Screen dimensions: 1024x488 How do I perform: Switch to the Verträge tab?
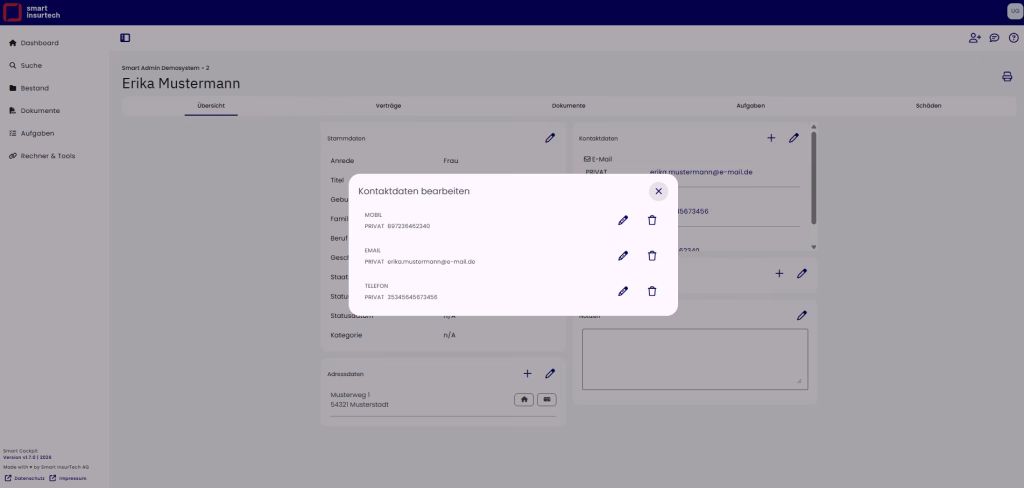(x=389, y=105)
